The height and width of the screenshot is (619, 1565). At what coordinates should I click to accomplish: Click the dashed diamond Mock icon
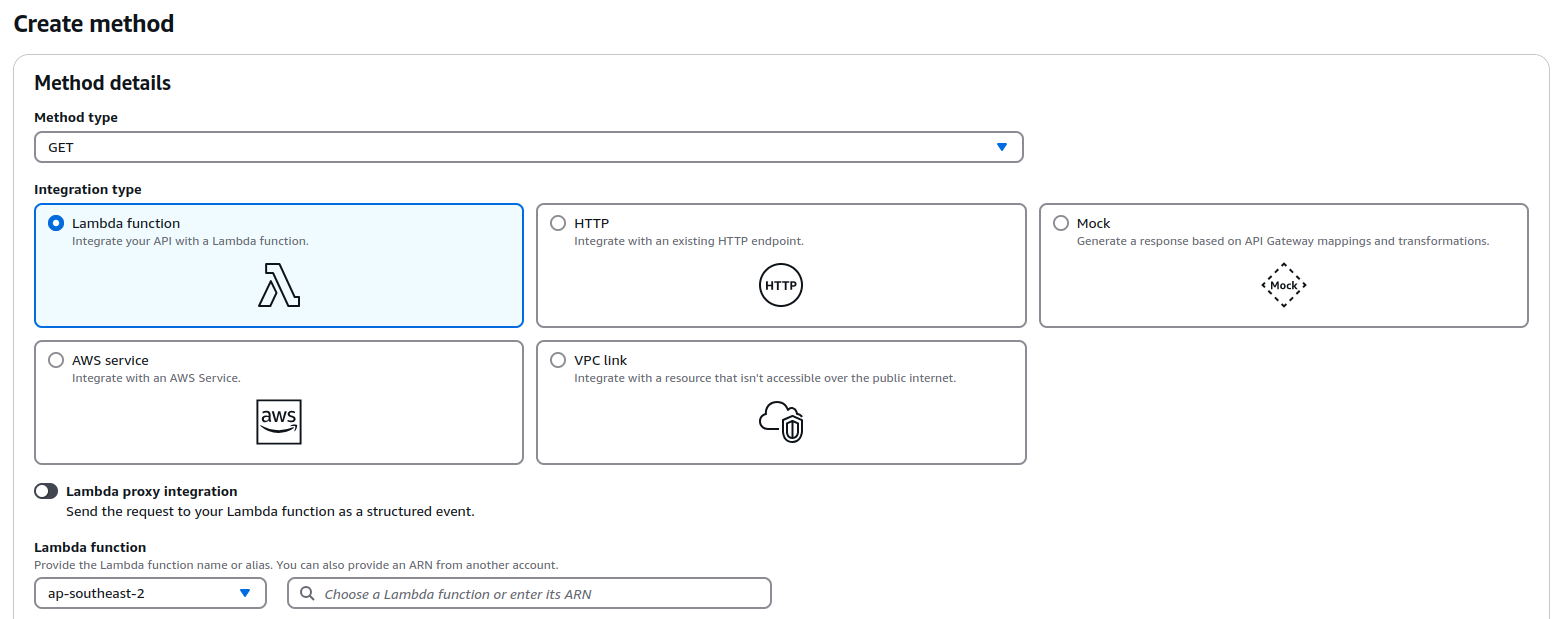coord(1283,285)
